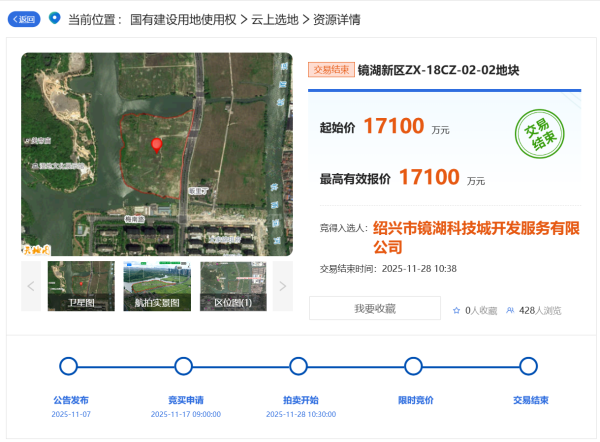Image resolution: width=600 pixels, height=442 pixels.
Task: Click the 公告发布 timeline node
Action: coord(68,366)
